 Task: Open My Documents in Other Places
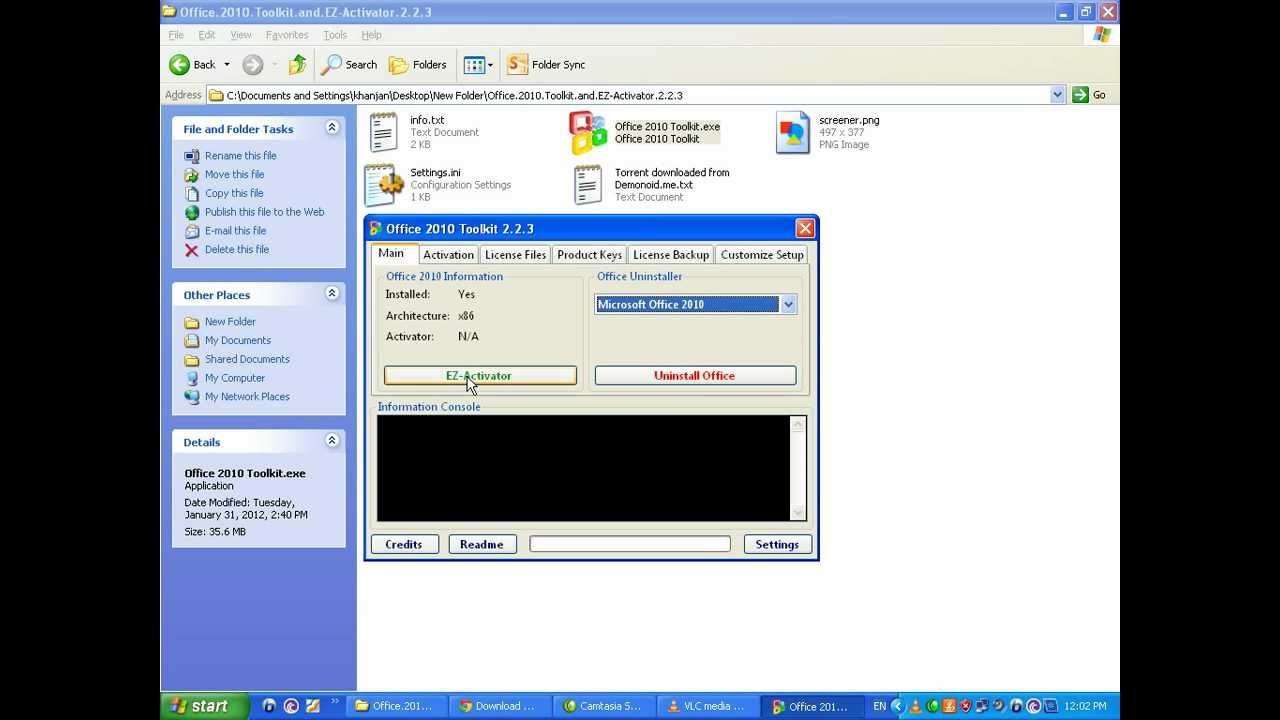click(238, 341)
